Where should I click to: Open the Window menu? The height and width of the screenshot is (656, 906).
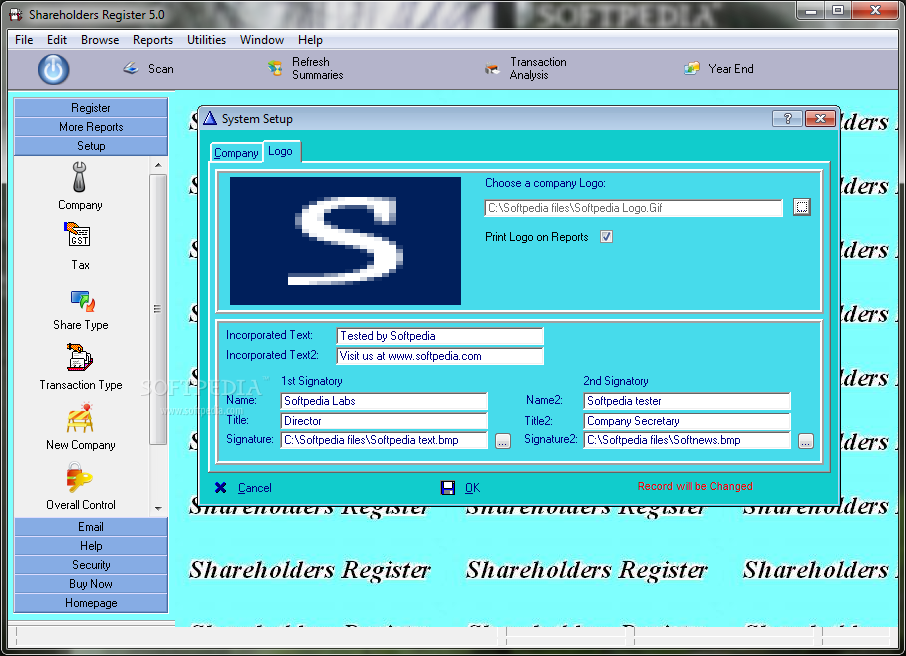coord(262,40)
